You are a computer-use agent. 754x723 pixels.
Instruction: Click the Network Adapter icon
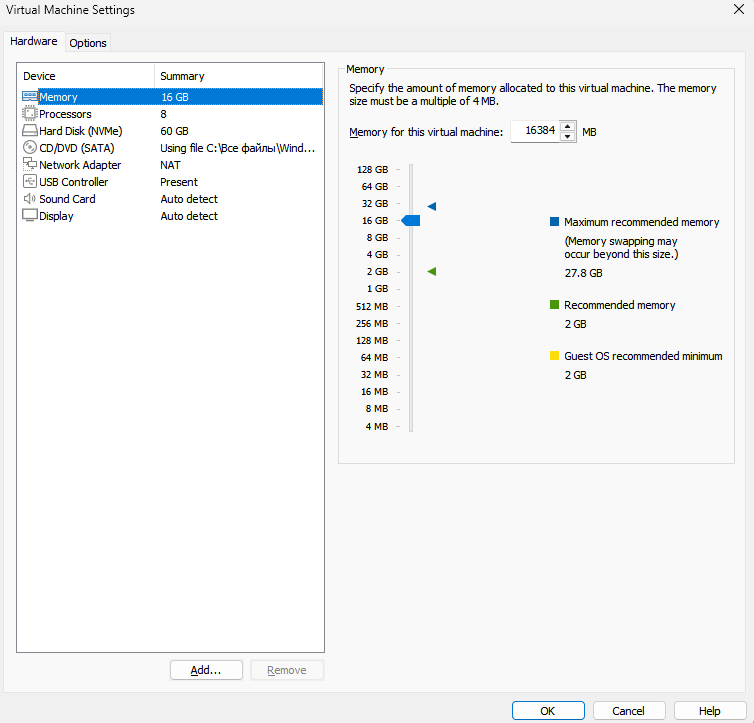pos(29,164)
